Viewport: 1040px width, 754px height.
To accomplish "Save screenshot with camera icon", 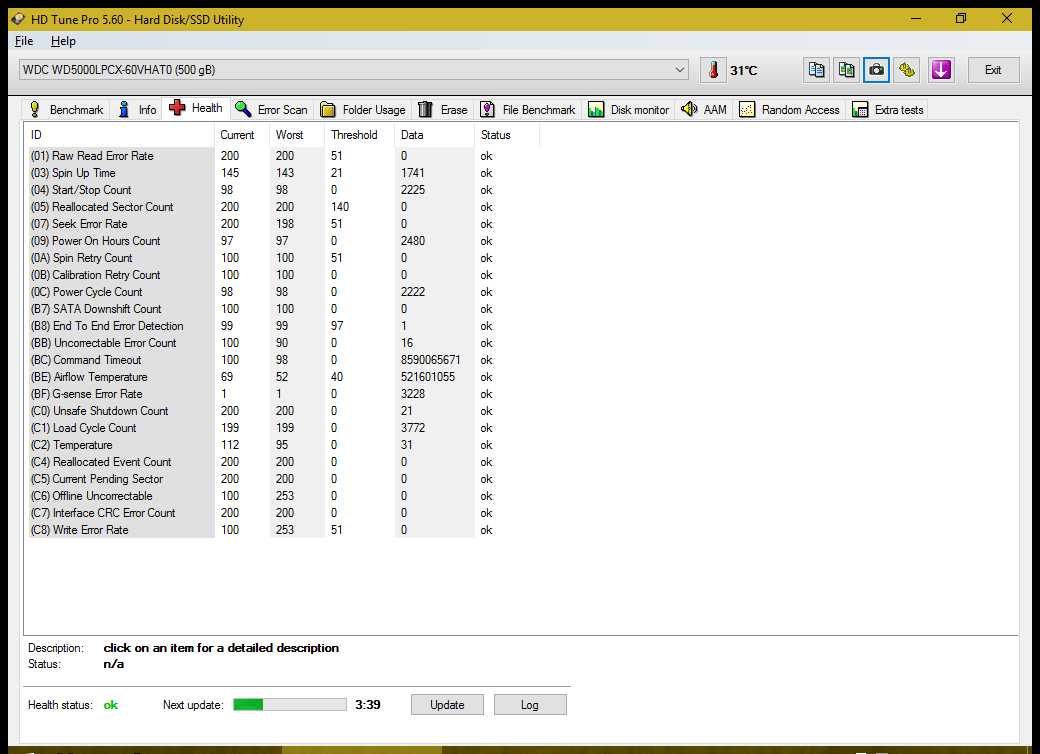I will pyautogui.click(x=876, y=70).
